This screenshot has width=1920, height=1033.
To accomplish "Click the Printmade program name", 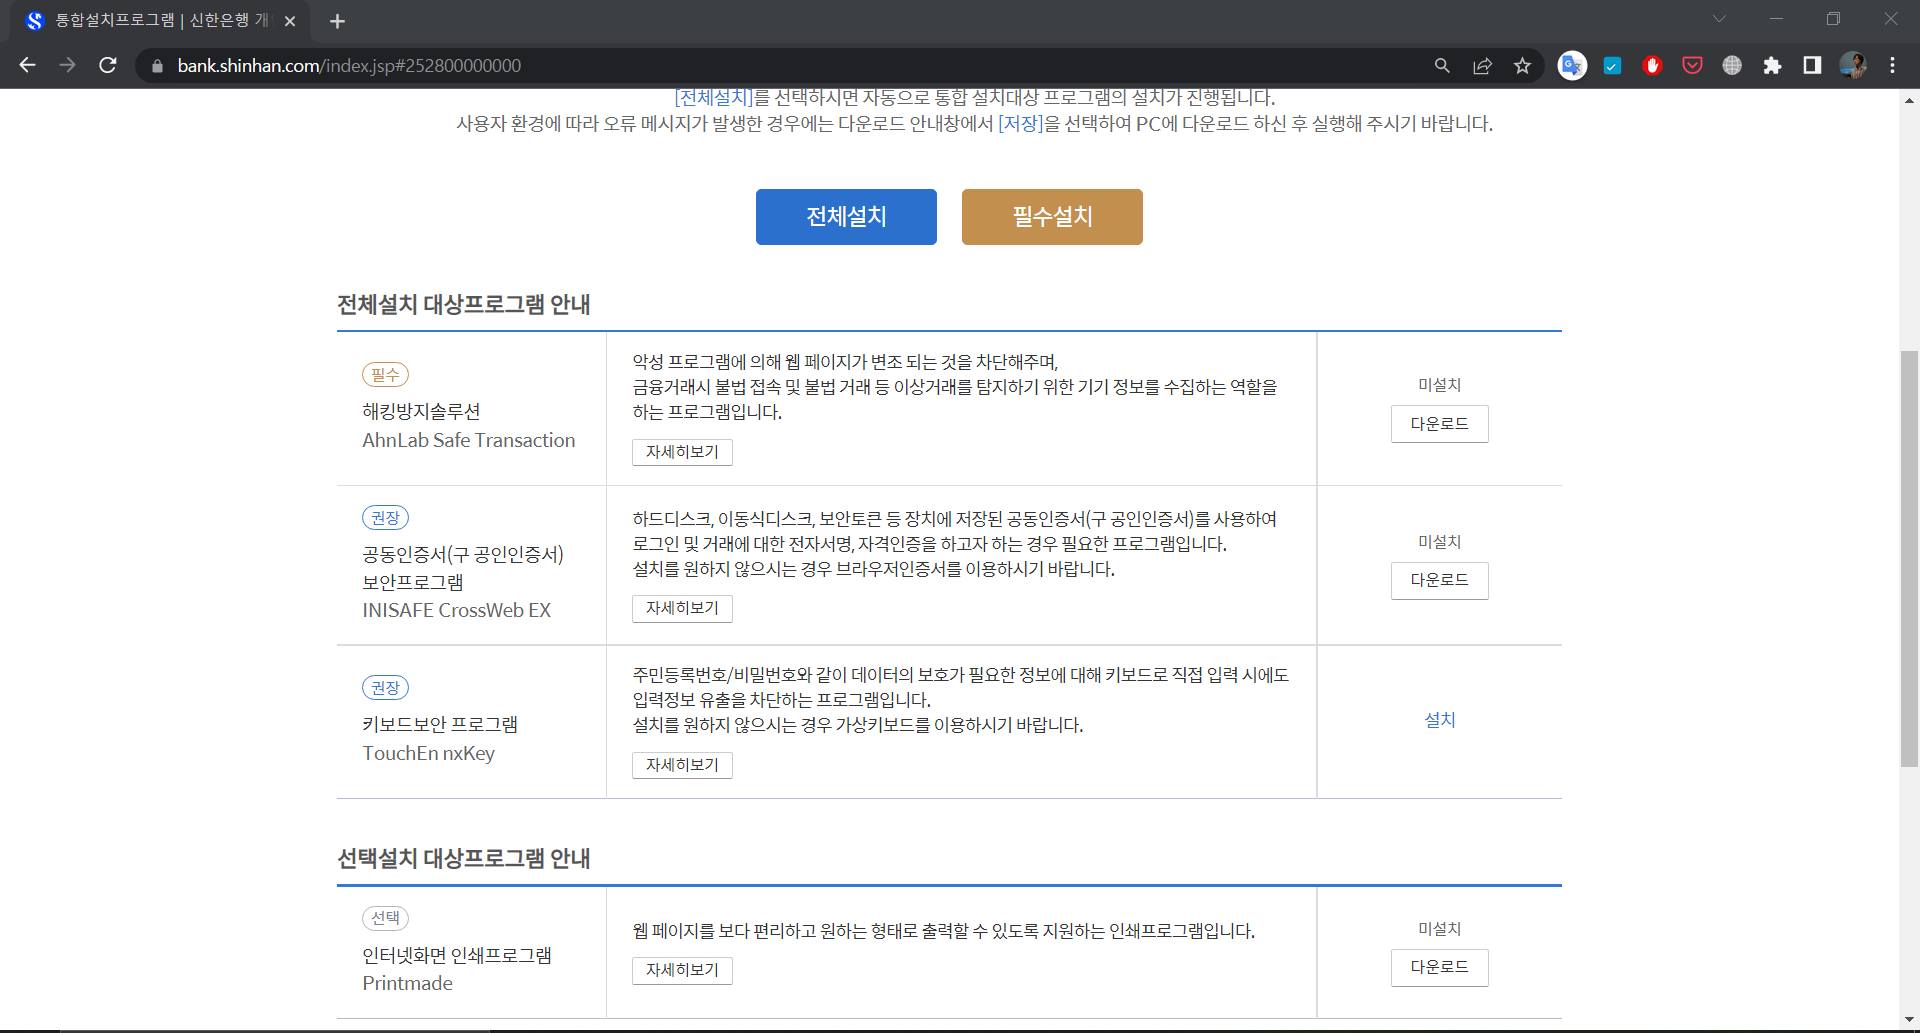I will click(407, 984).
